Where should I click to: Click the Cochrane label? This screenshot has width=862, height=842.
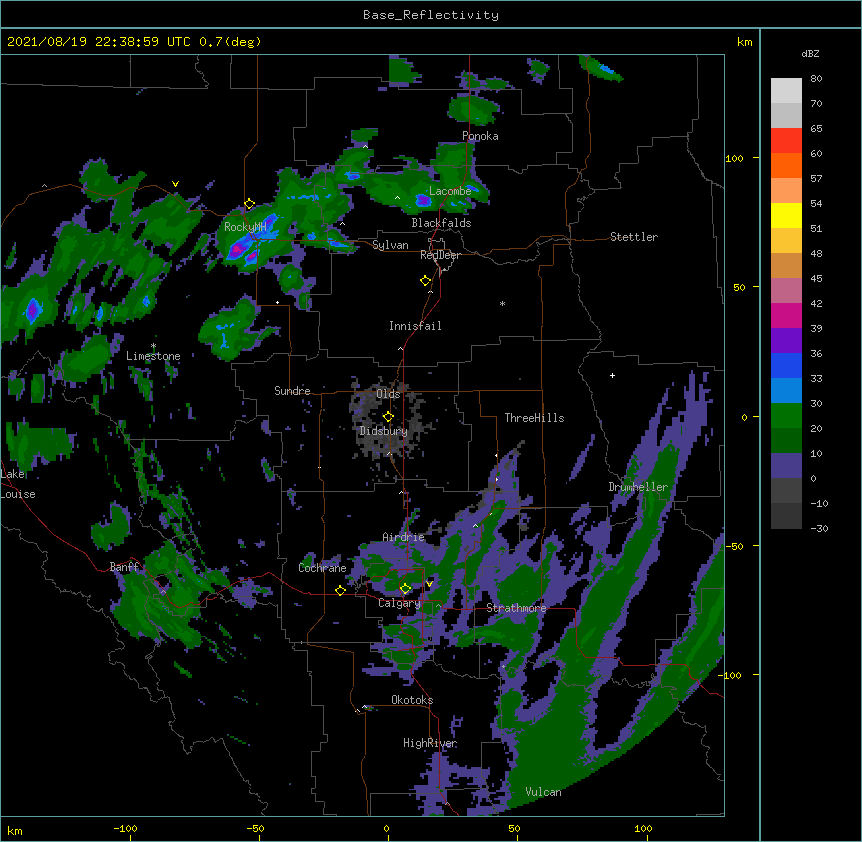point(322,568)
